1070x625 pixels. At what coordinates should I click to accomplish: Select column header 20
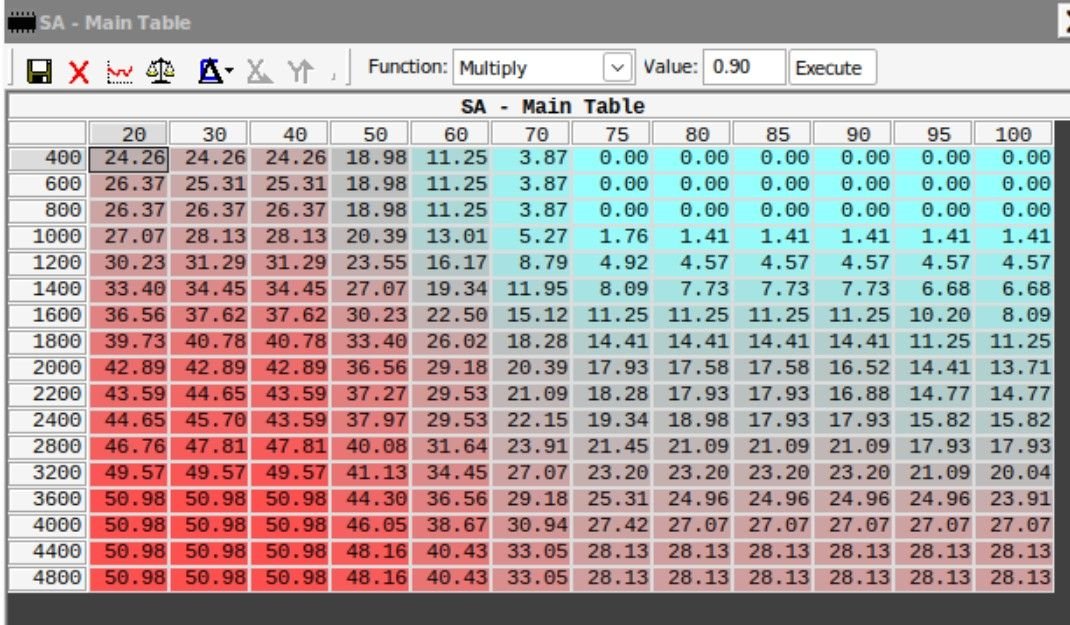click(128, 134)
